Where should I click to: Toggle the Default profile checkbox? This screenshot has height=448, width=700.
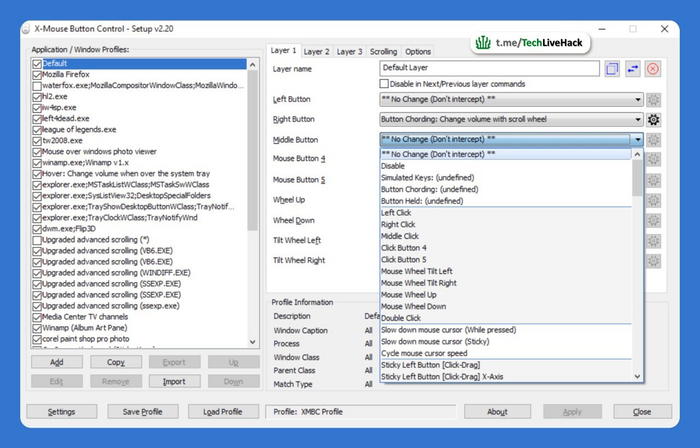point(37,64)
